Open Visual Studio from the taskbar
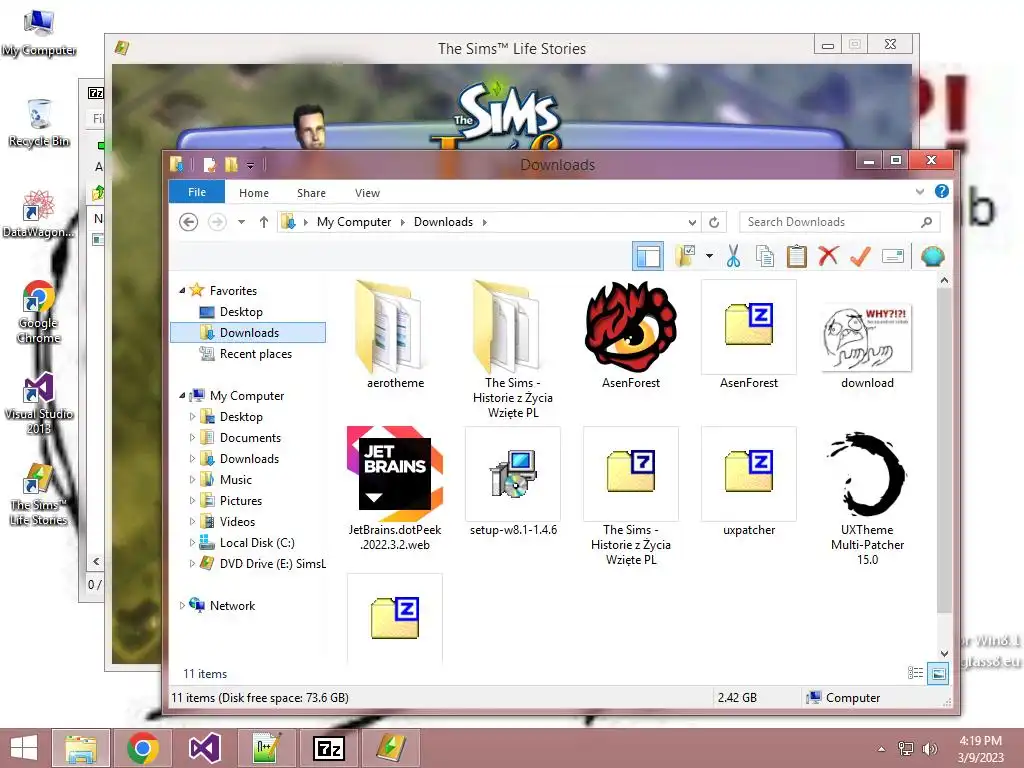This screenshot has height=768, width=1024. pos(204,748)
